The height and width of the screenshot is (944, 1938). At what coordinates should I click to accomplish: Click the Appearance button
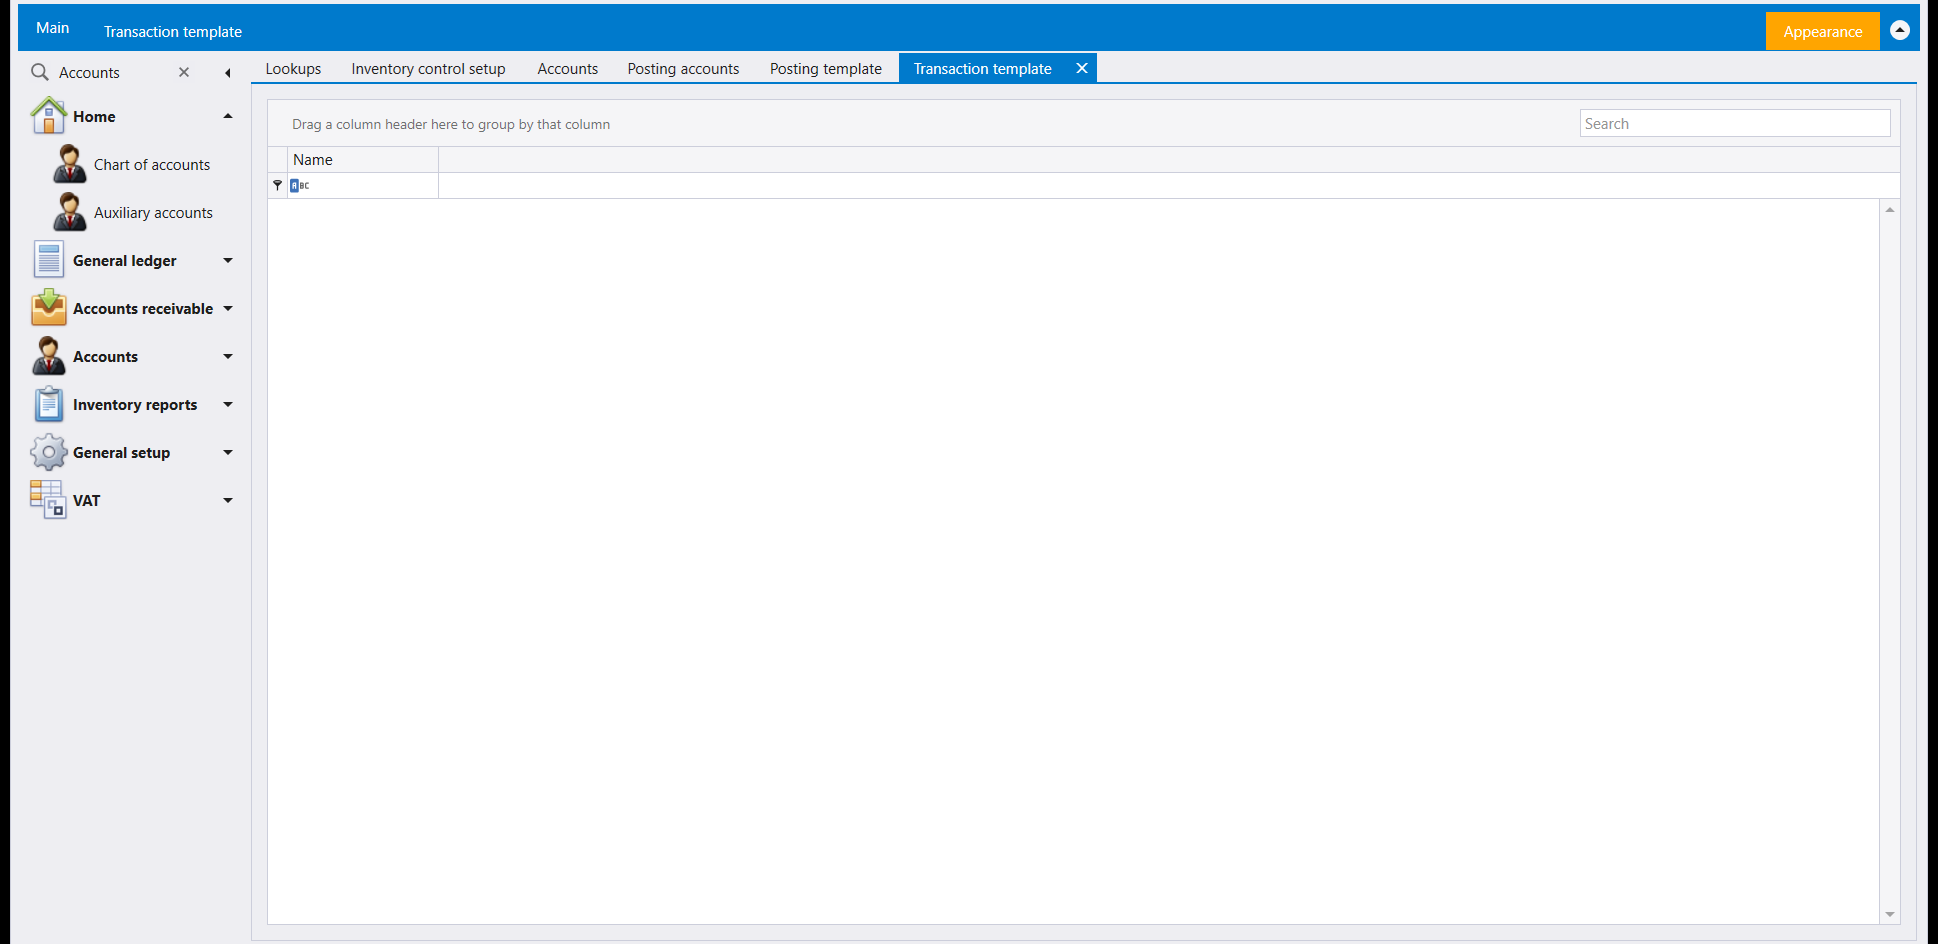(x=1822, y=31)
